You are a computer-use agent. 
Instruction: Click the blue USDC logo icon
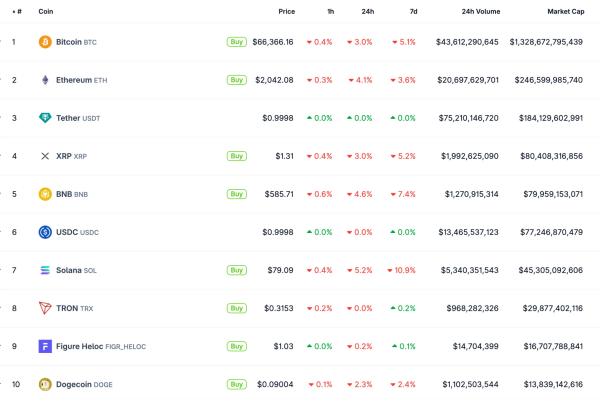click(x=44, y=232)
